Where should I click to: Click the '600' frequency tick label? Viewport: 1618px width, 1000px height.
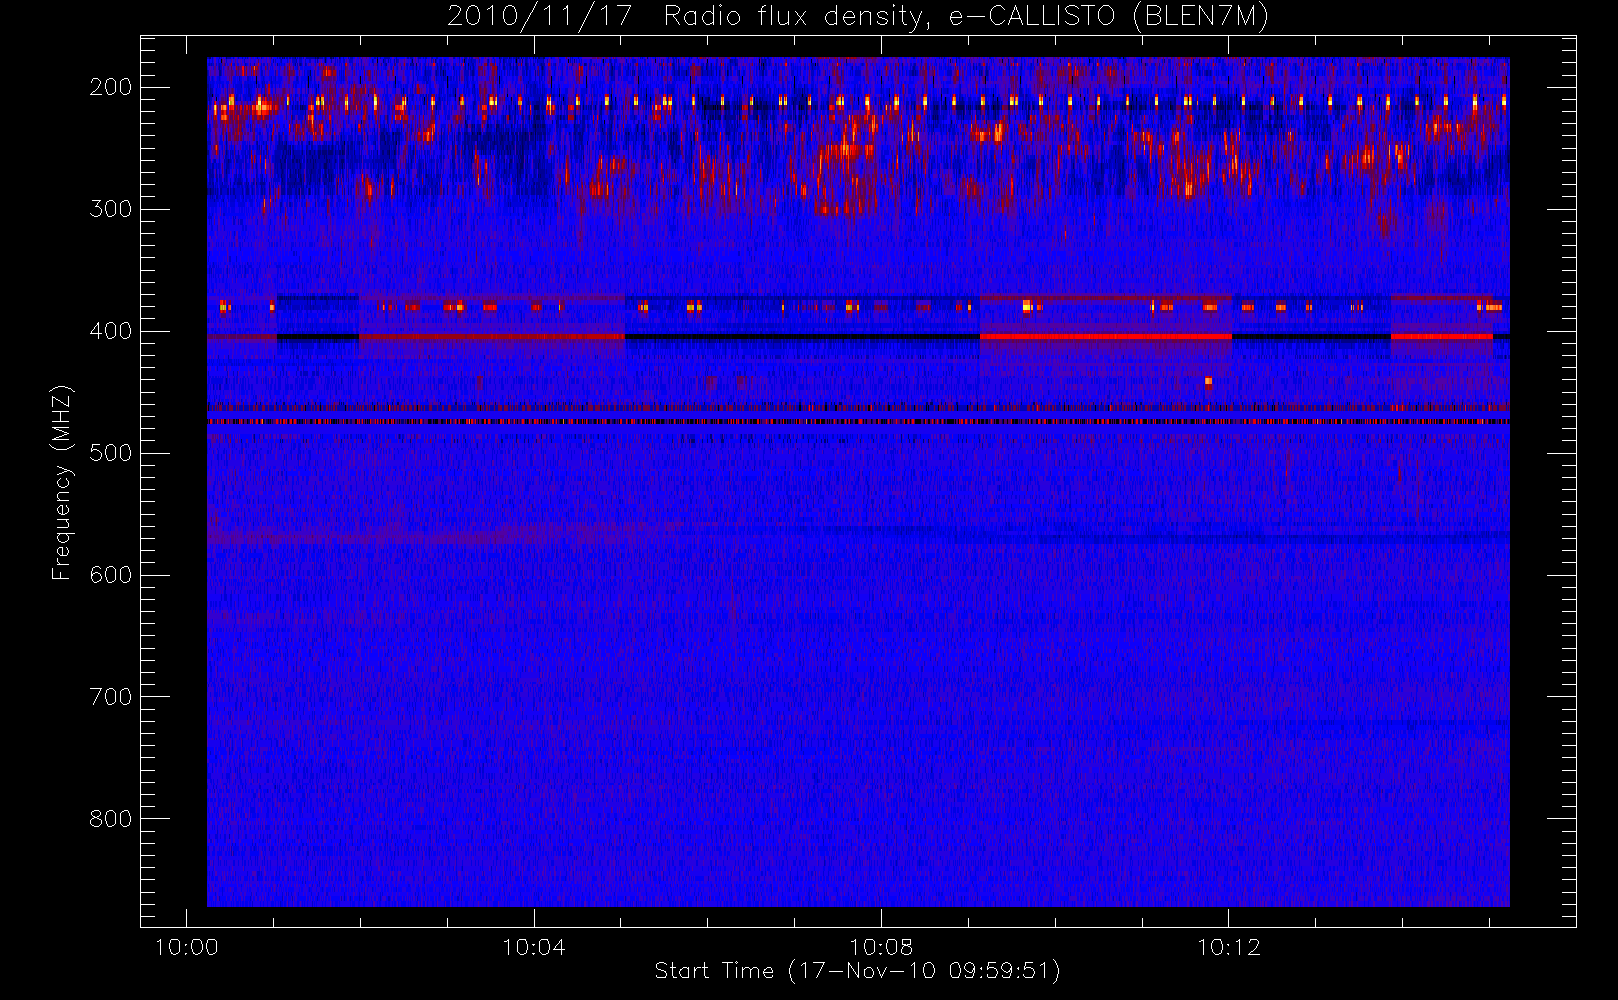tap(111, 575)
